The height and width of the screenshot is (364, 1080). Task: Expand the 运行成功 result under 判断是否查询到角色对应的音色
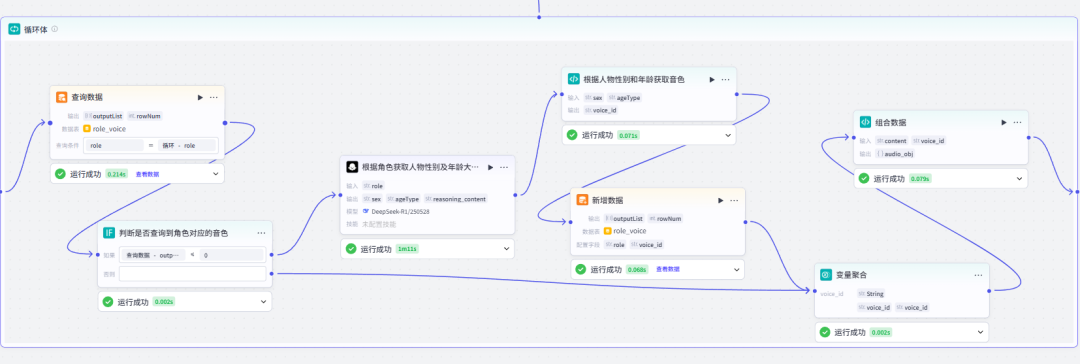263,301
